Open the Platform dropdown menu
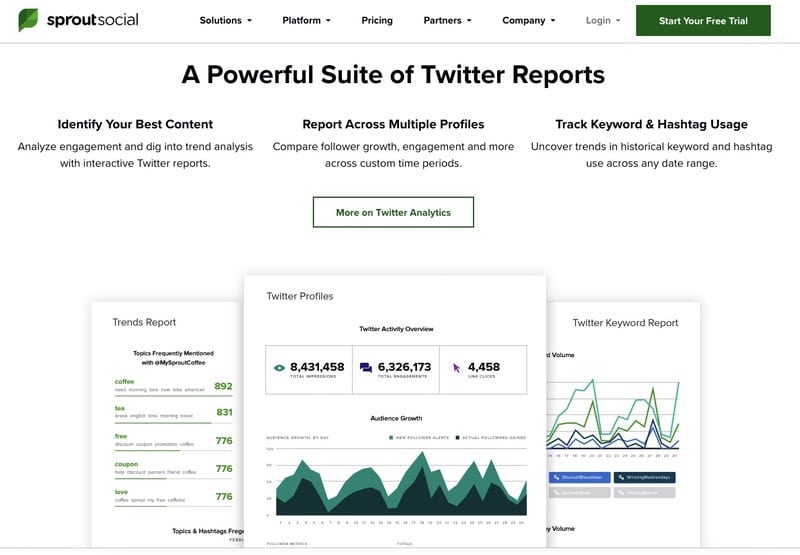 pos(307,20)
